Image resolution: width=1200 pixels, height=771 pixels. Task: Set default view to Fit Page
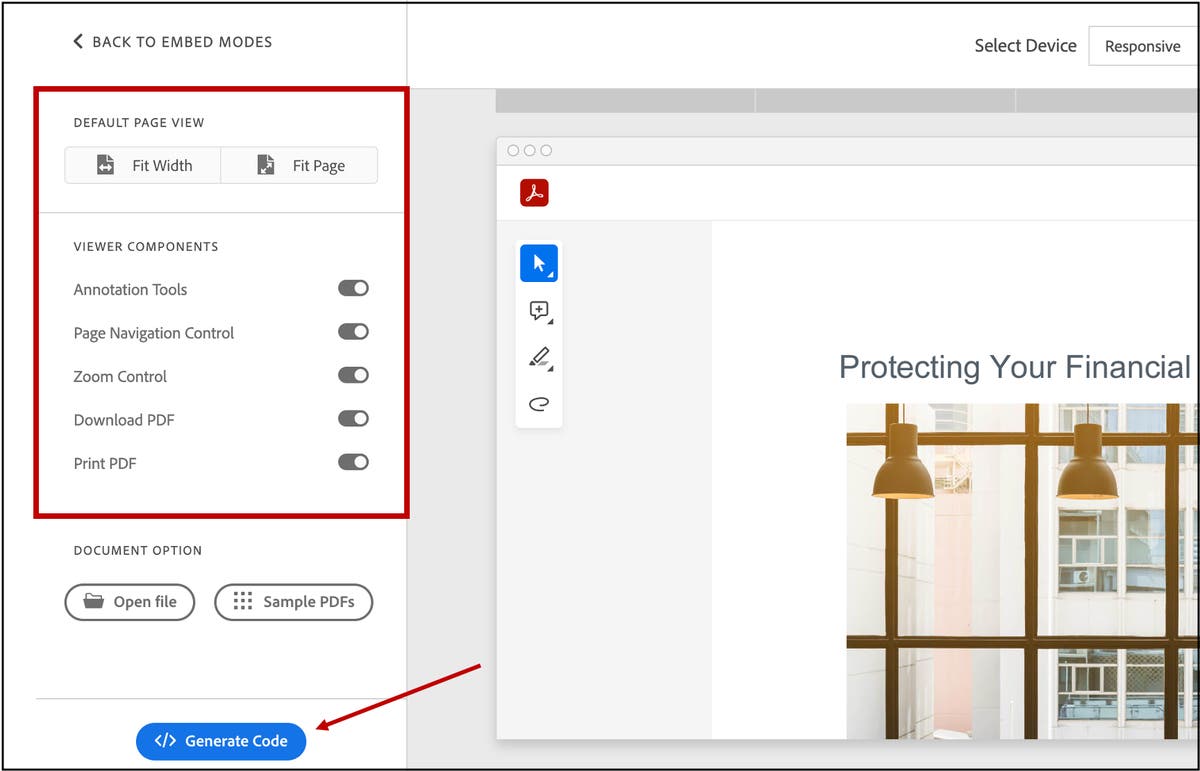pyautogui.click(x=299, y=165)
